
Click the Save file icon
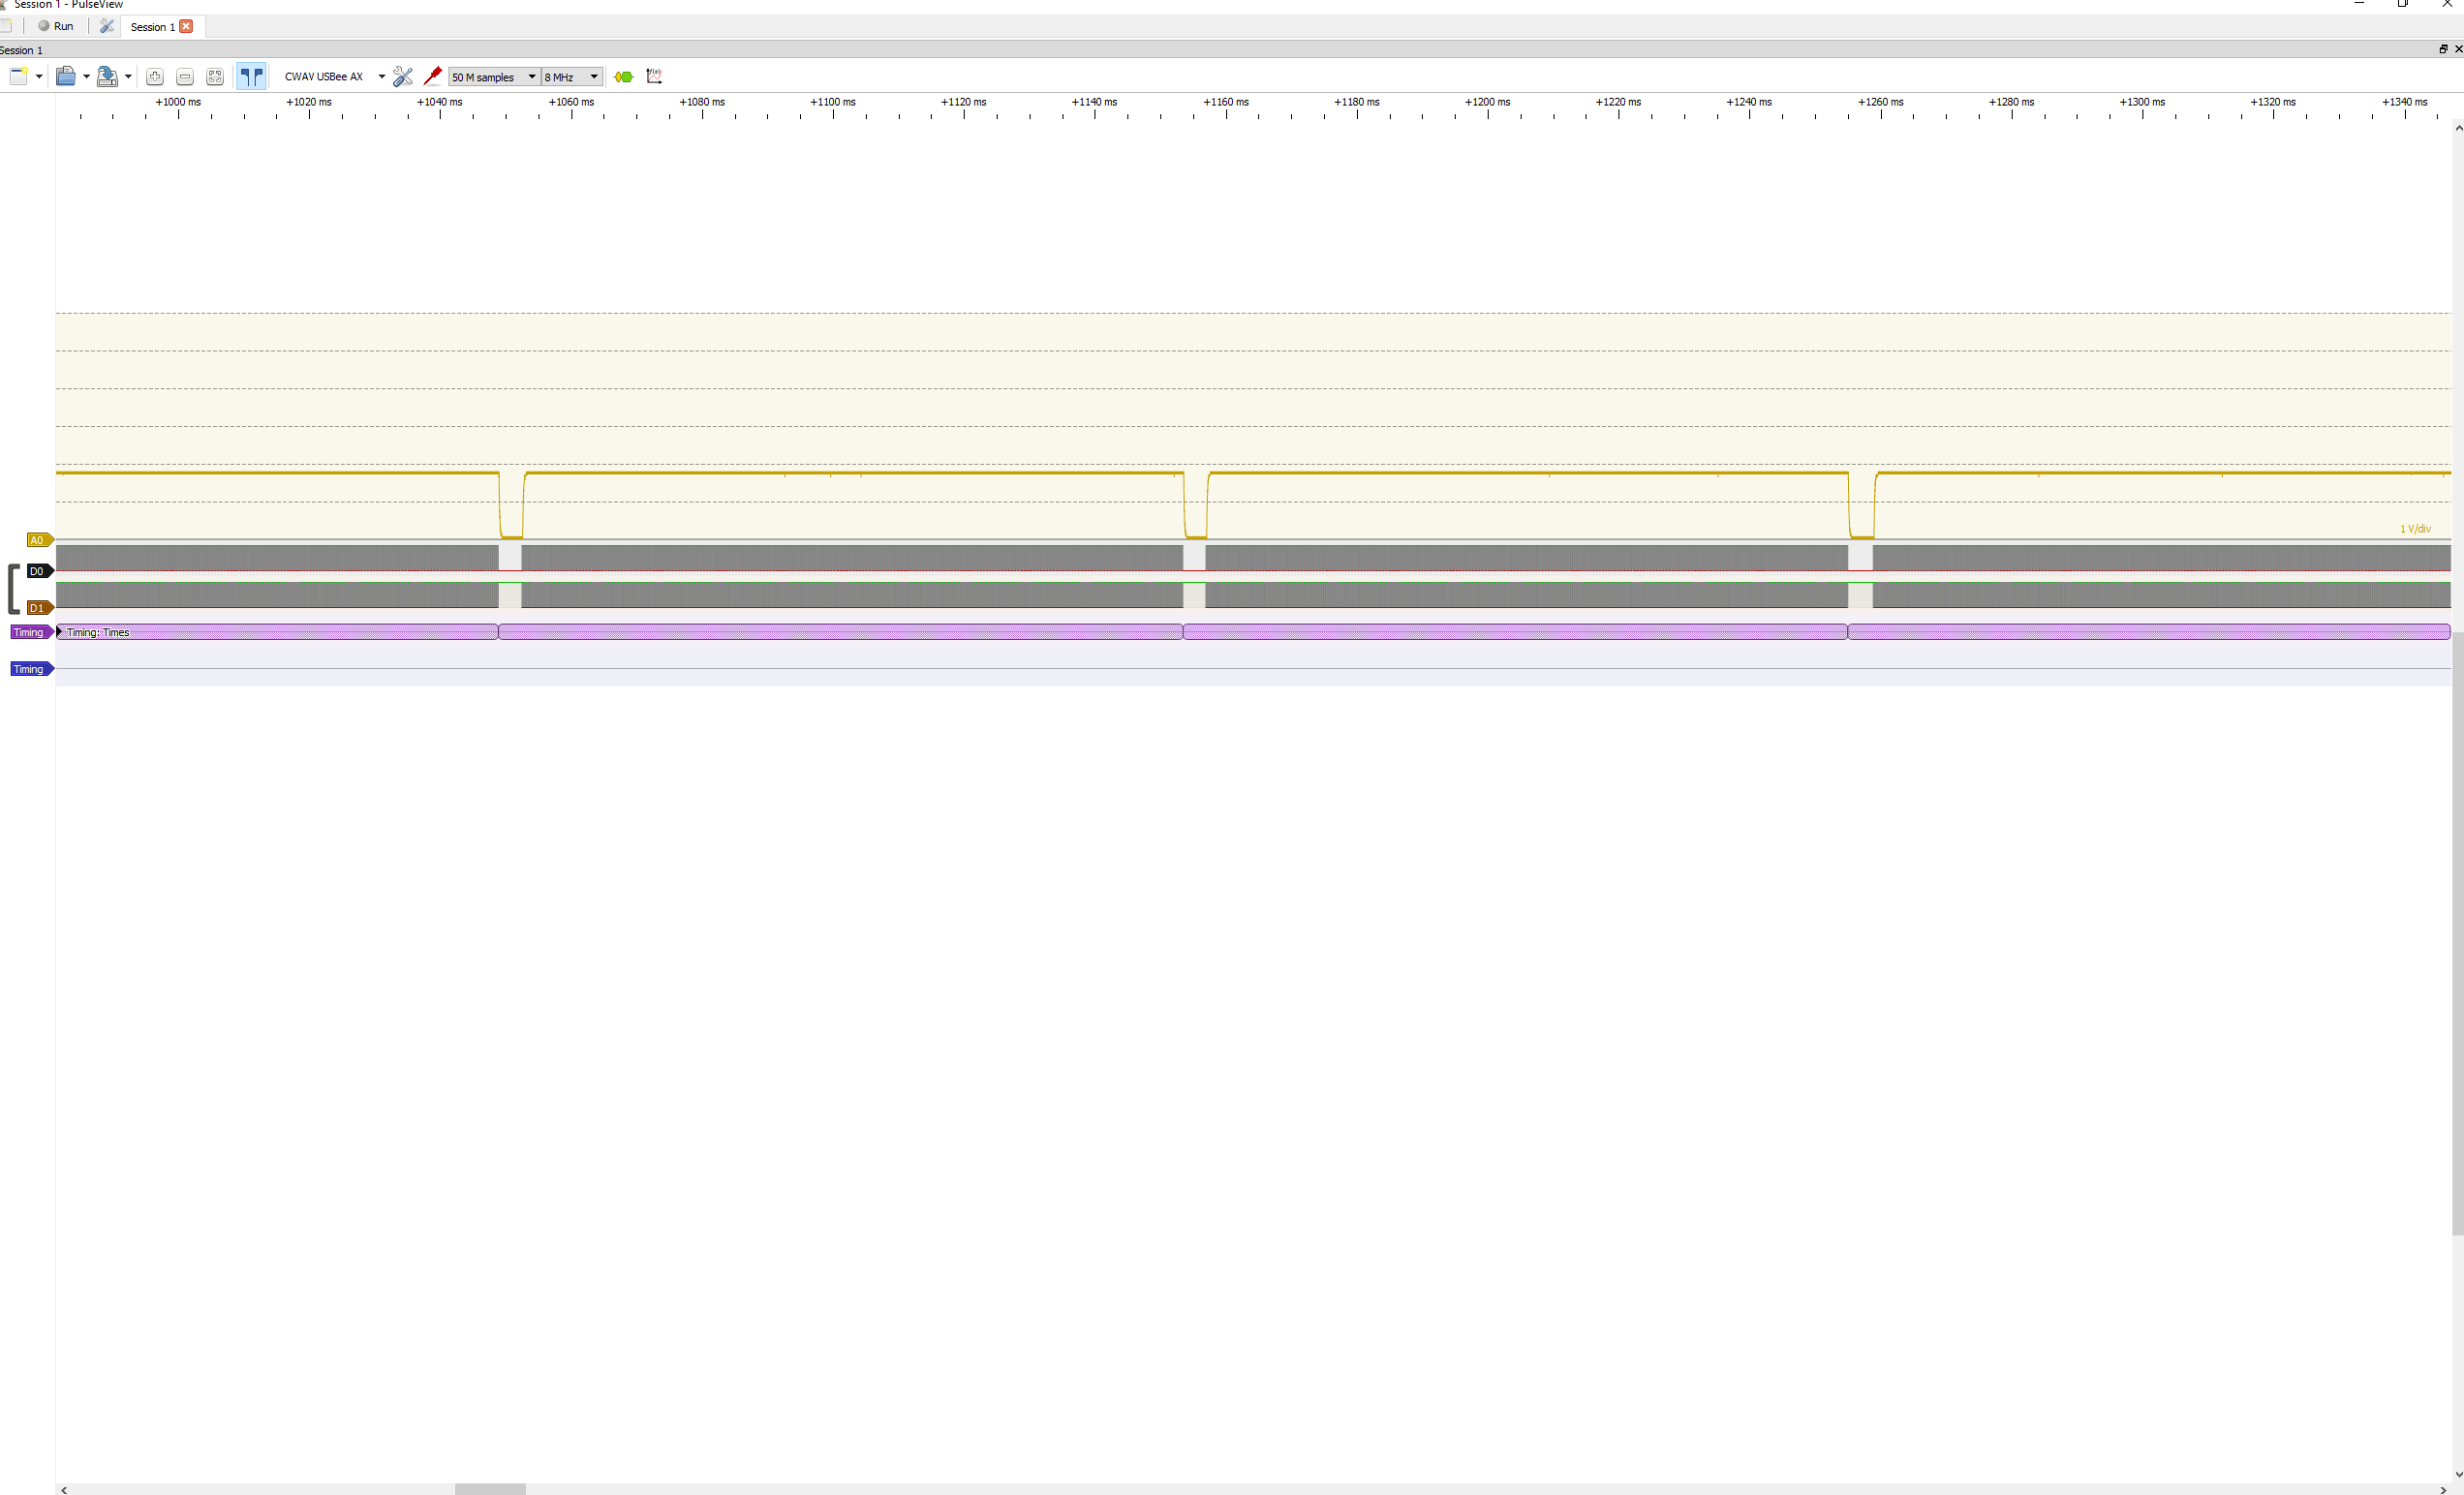[x=106, y=76]
